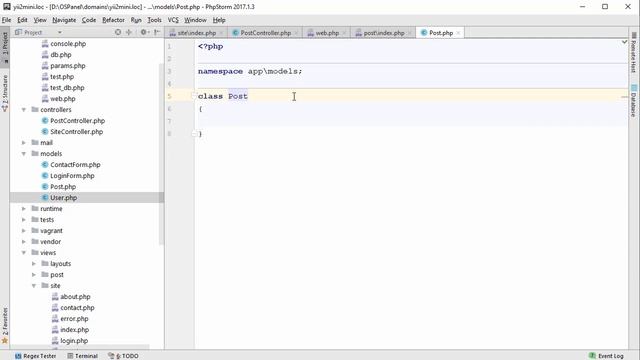Select ContactForm.php in project tree

point(75,165)
